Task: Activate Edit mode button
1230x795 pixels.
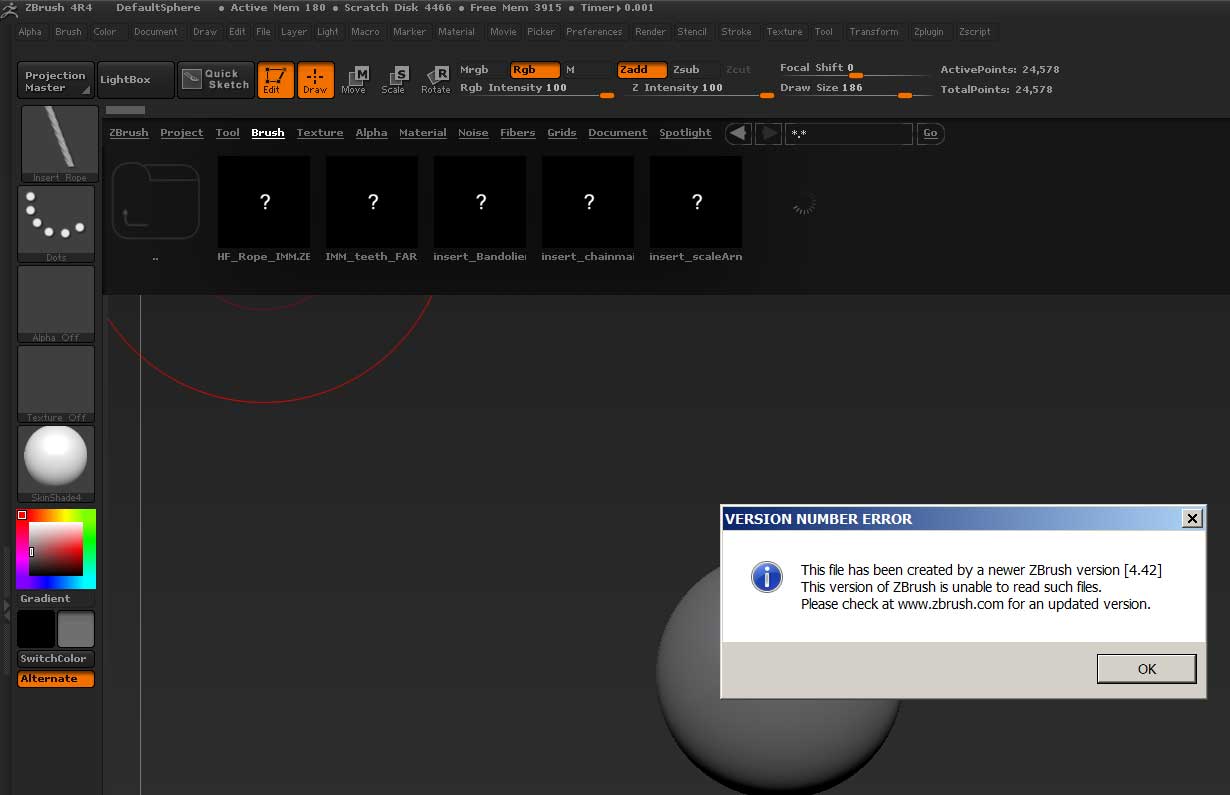Action: tap(275, 80)
